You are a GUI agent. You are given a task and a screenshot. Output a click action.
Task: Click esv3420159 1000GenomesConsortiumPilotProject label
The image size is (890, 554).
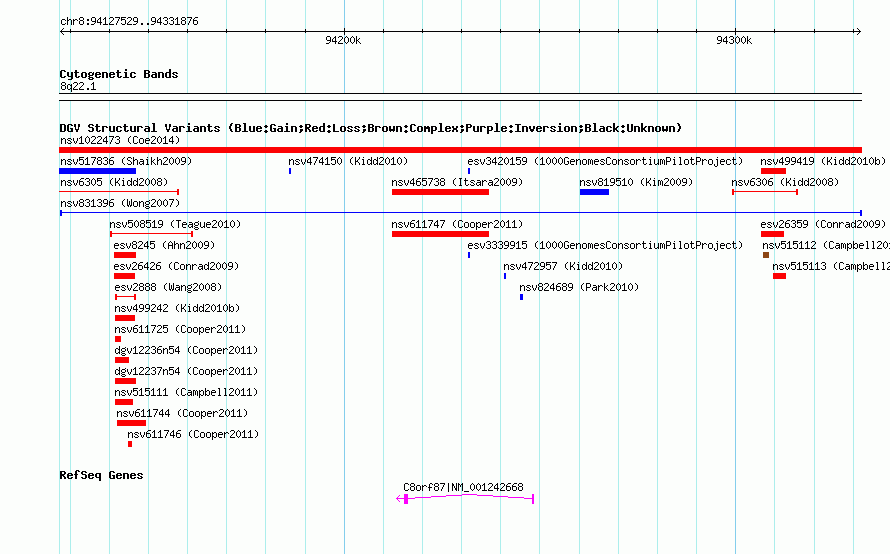pos(605,161)
